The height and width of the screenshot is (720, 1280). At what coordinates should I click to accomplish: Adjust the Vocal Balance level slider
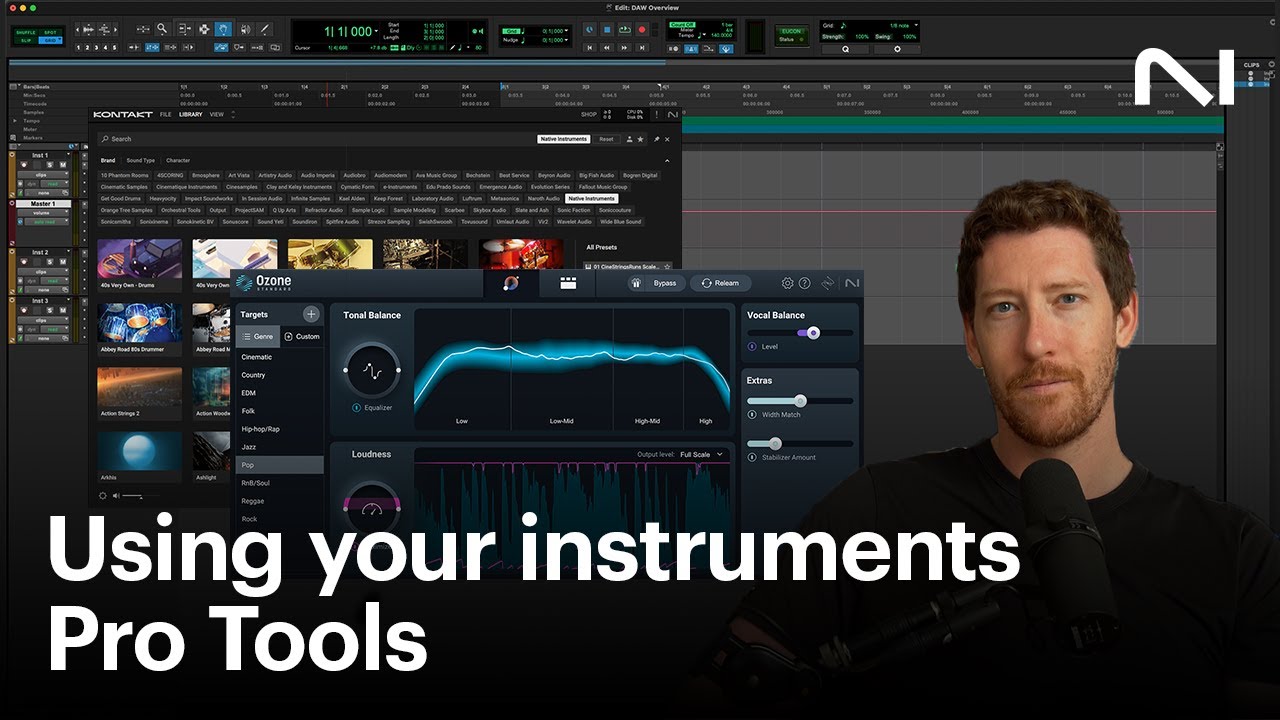click(813, 333)
